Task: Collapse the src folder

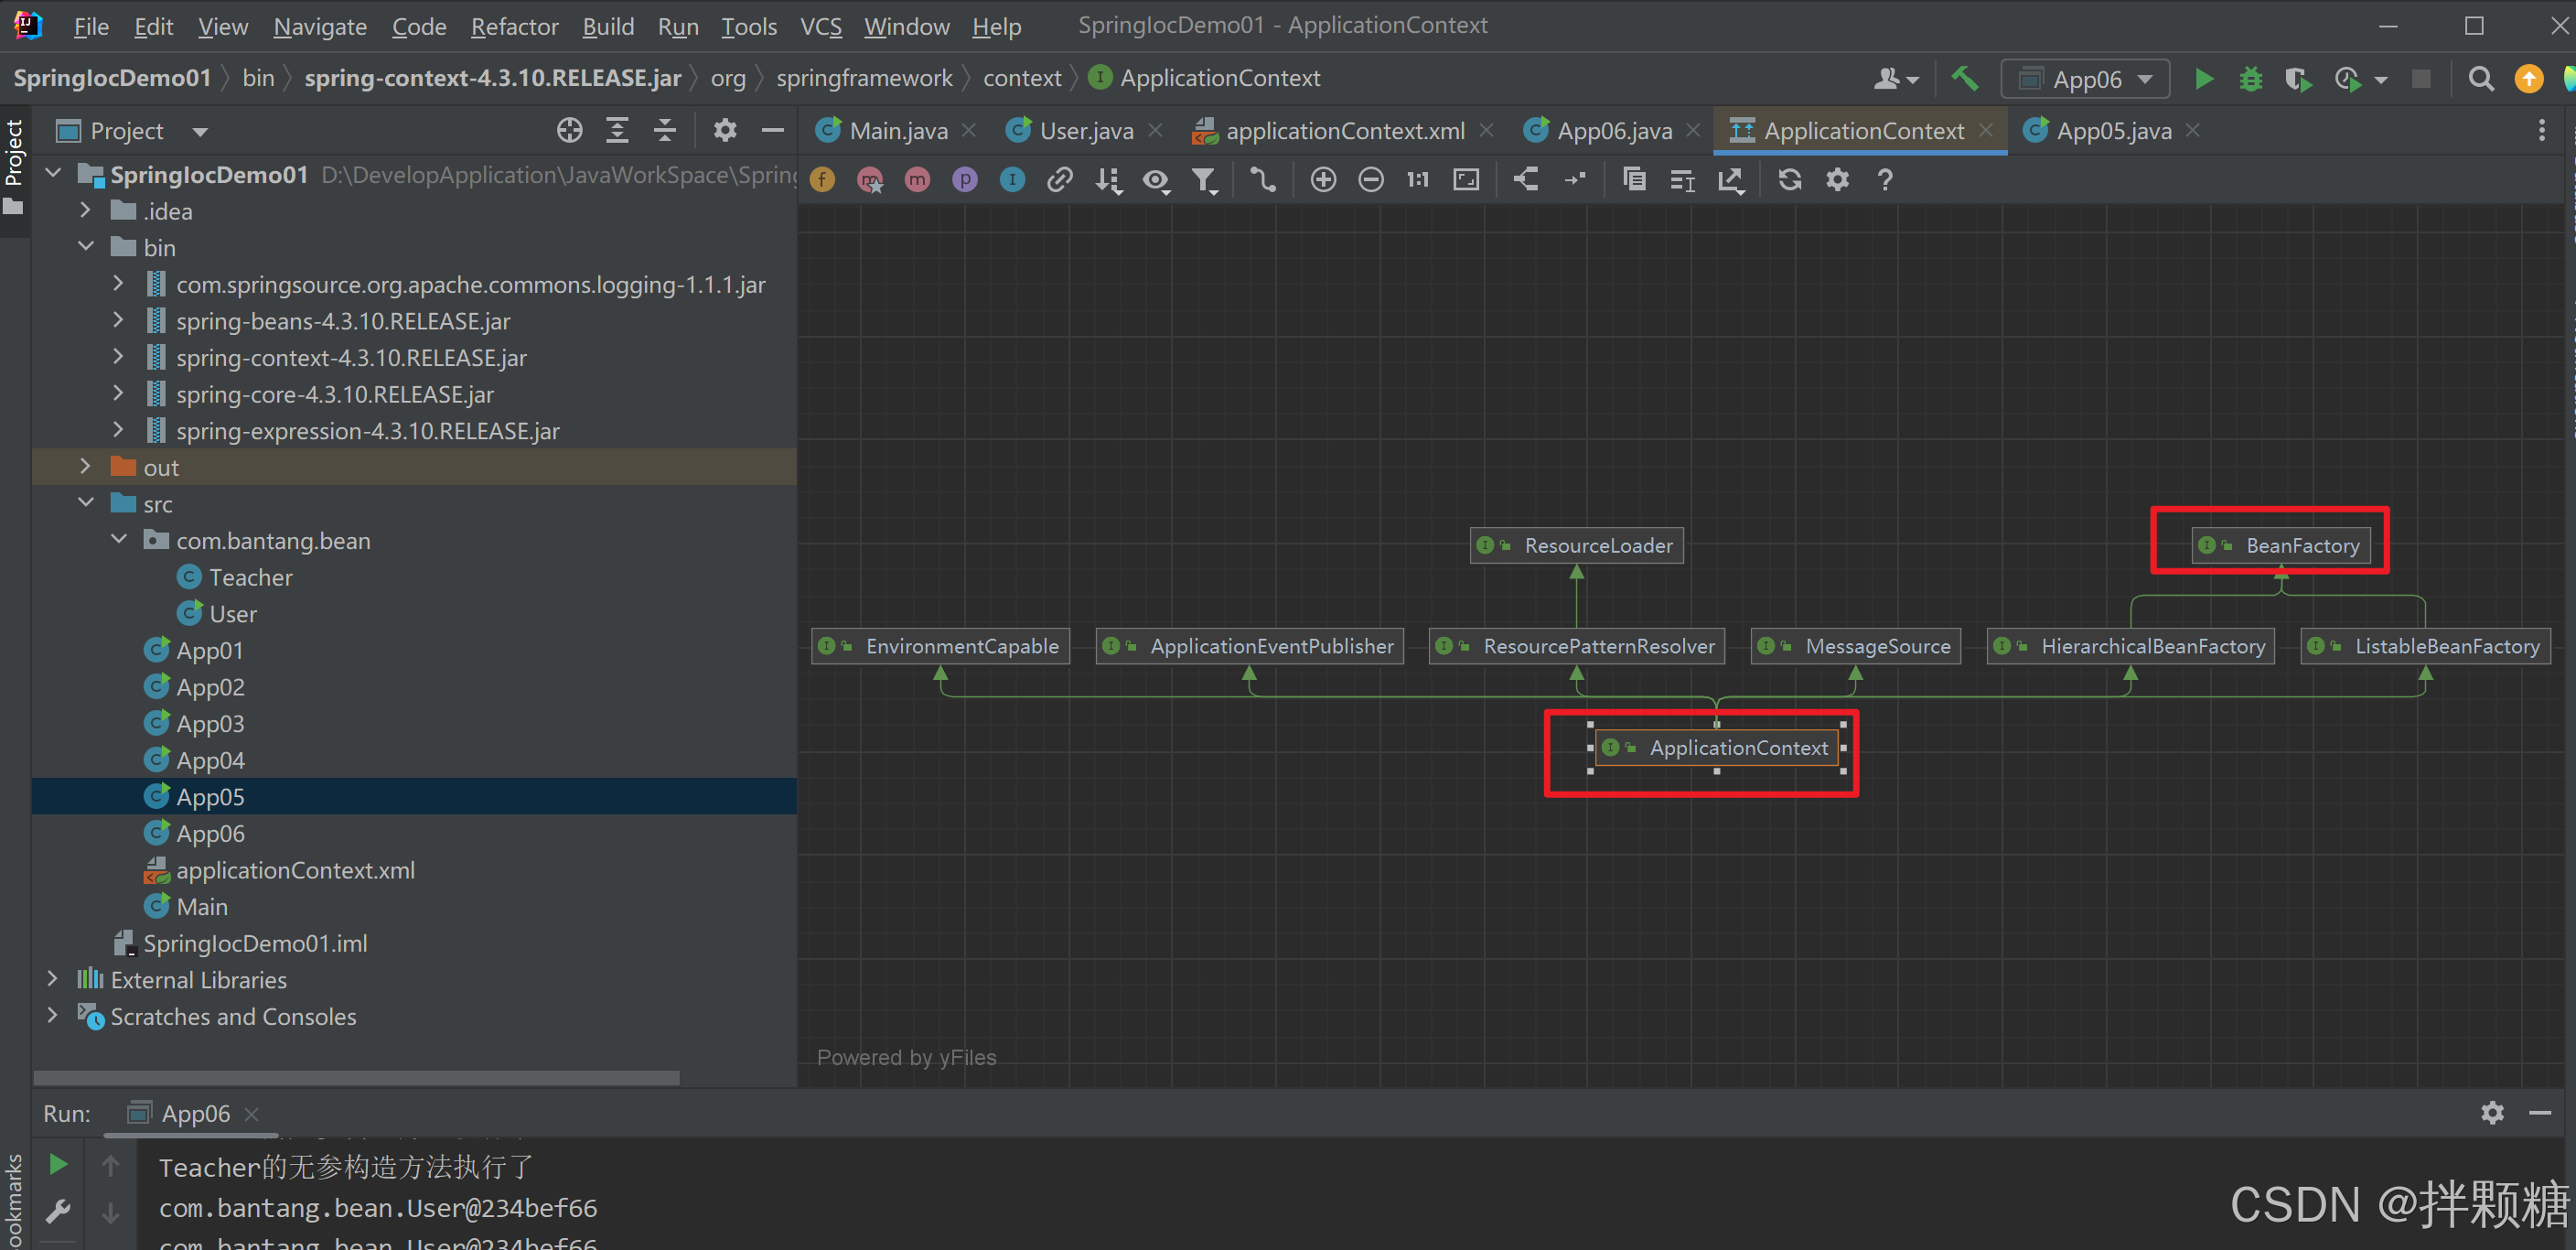Action: pos(86,503)
